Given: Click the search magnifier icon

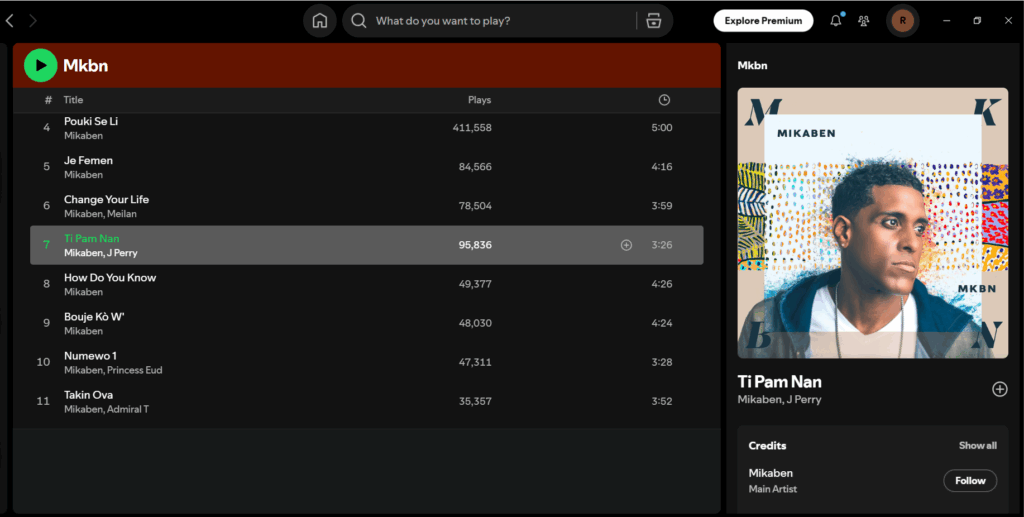Looking at the screenshot, I should (359, 21).
